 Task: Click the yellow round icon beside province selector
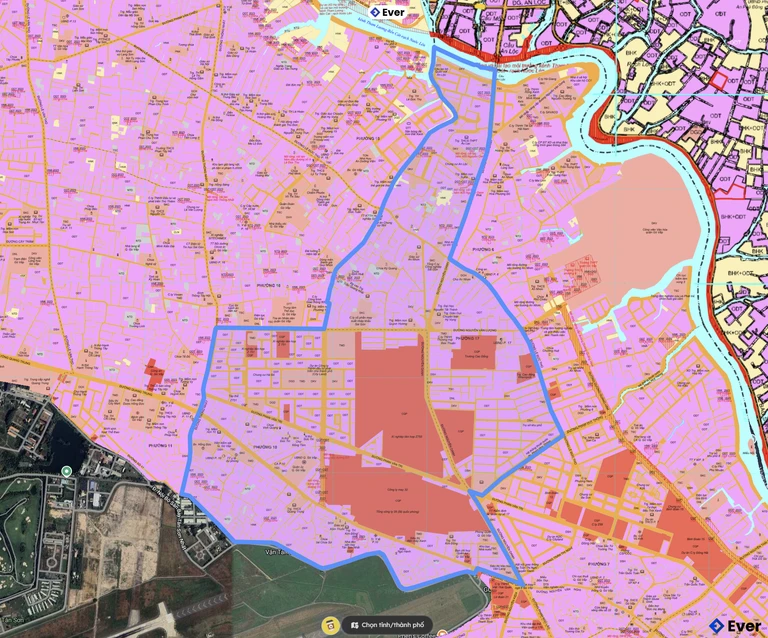[329, 624]
